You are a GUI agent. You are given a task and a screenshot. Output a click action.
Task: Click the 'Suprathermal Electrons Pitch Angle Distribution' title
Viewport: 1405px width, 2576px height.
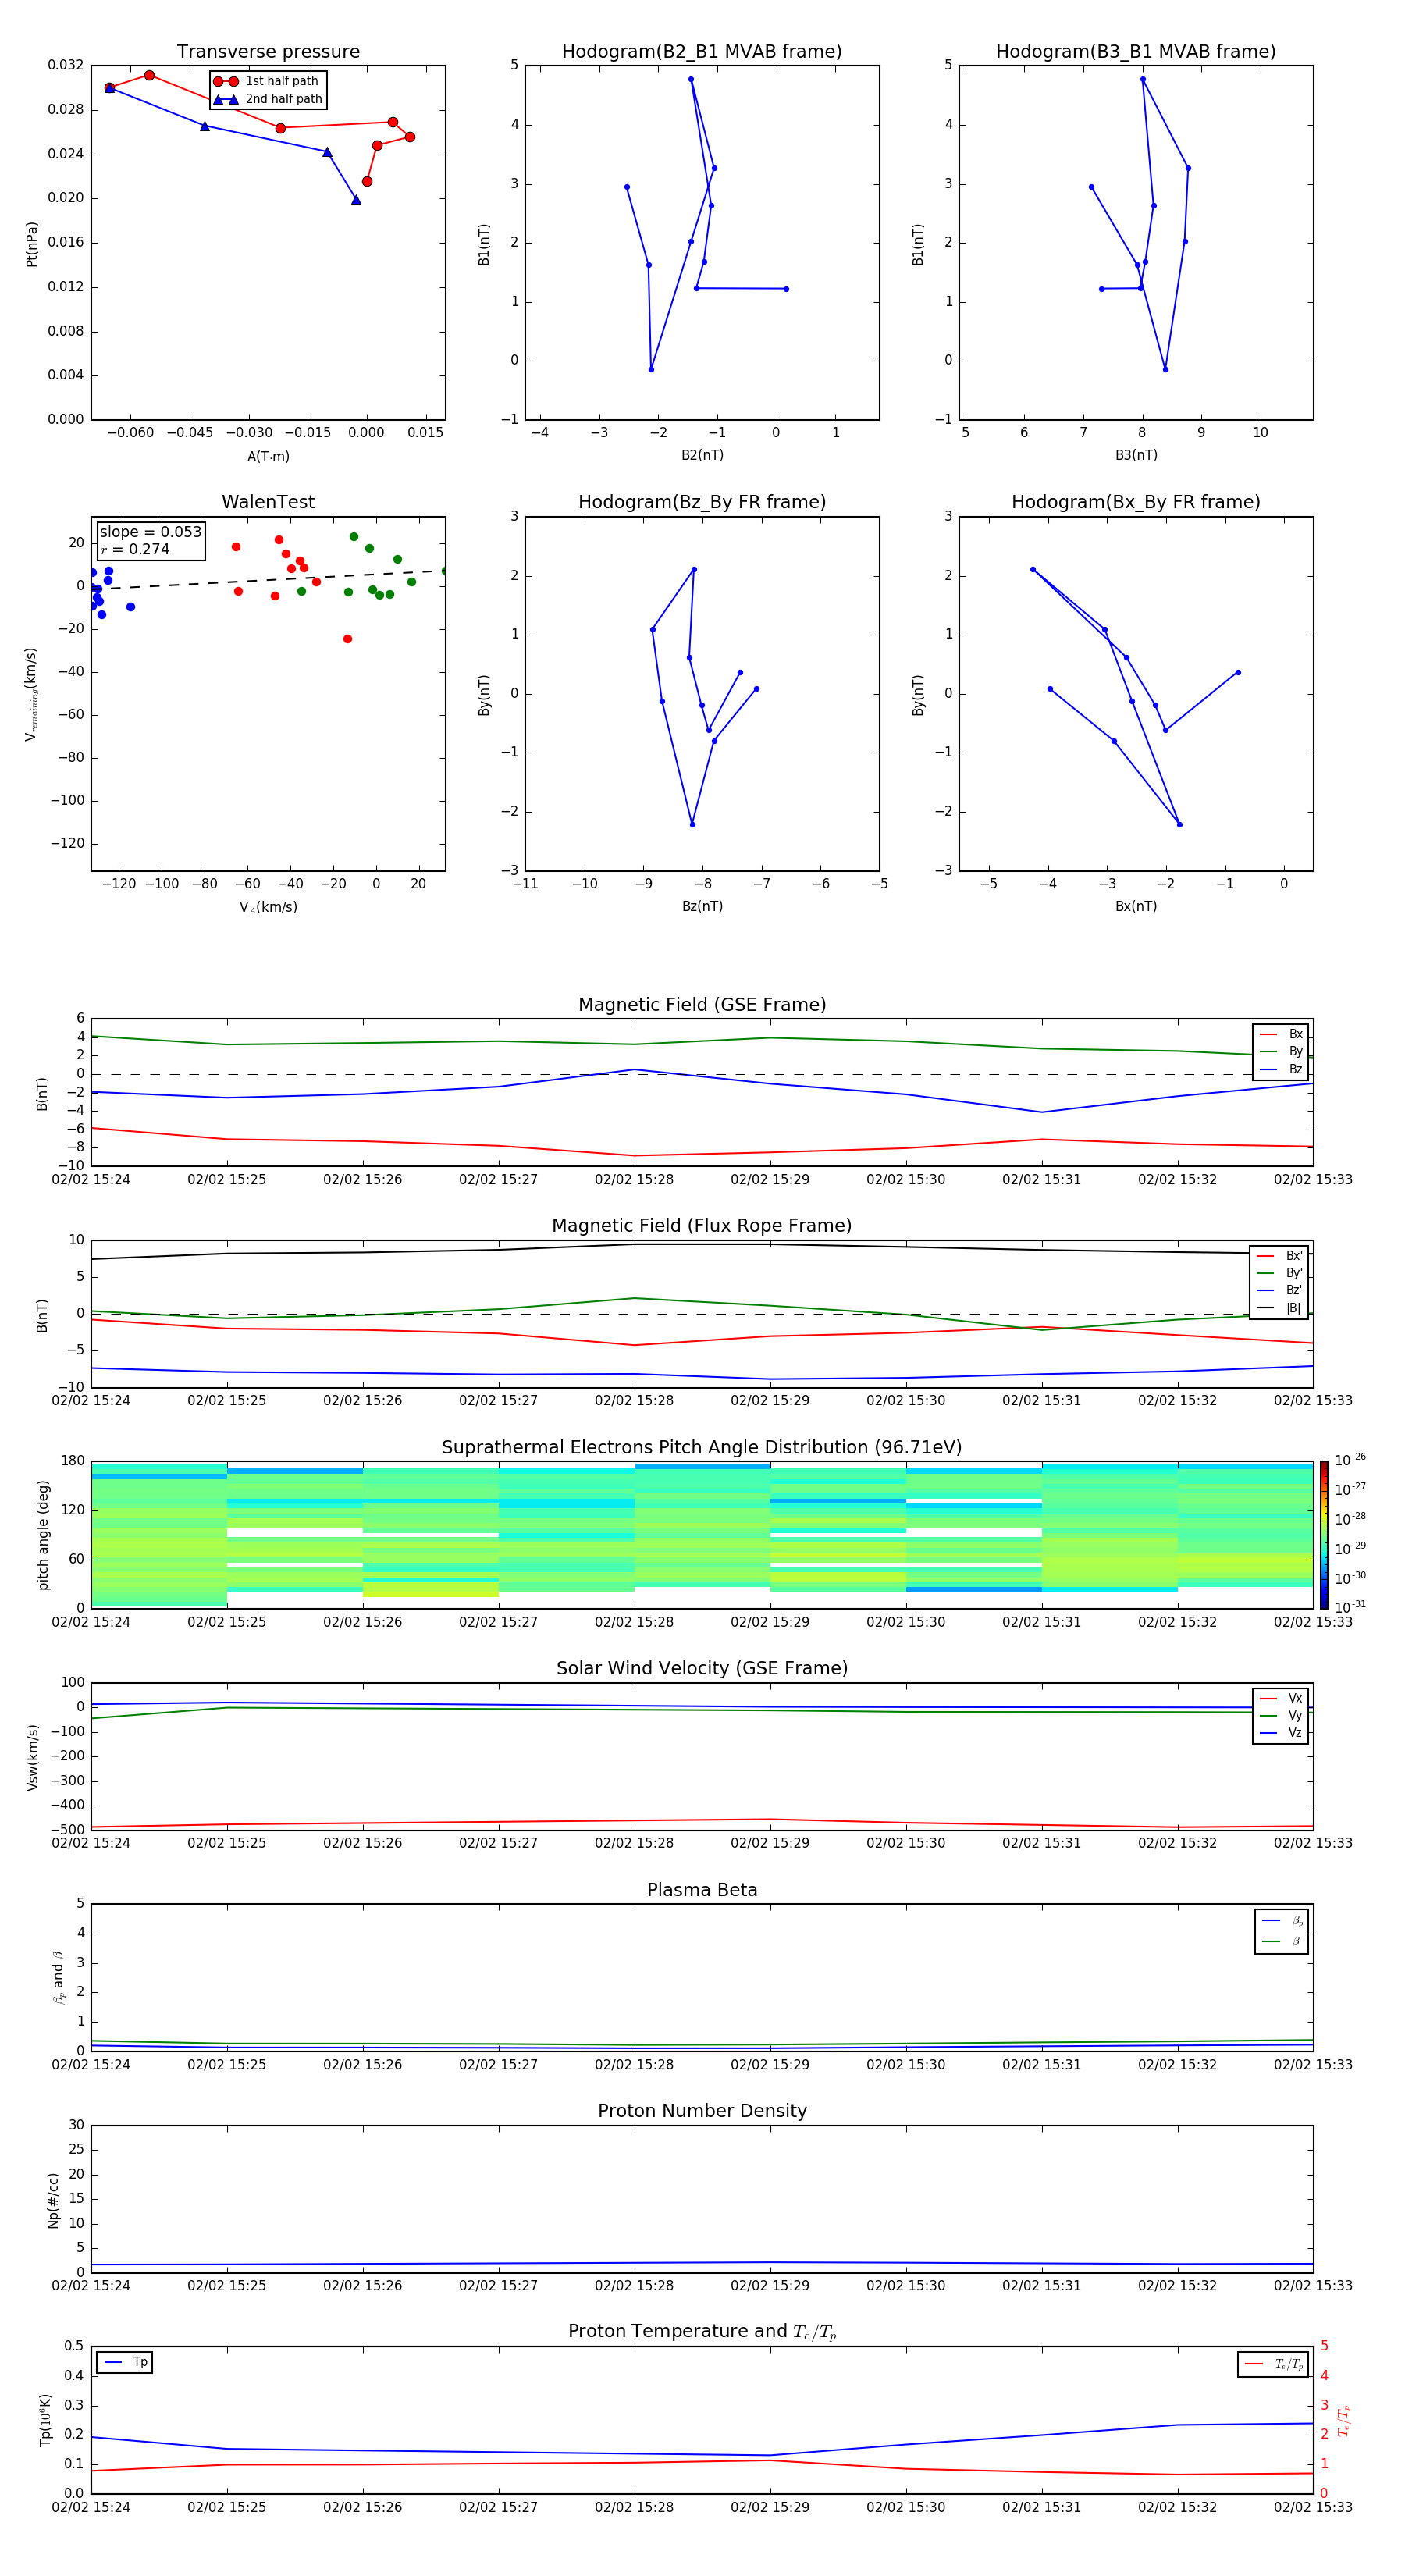702,1448
